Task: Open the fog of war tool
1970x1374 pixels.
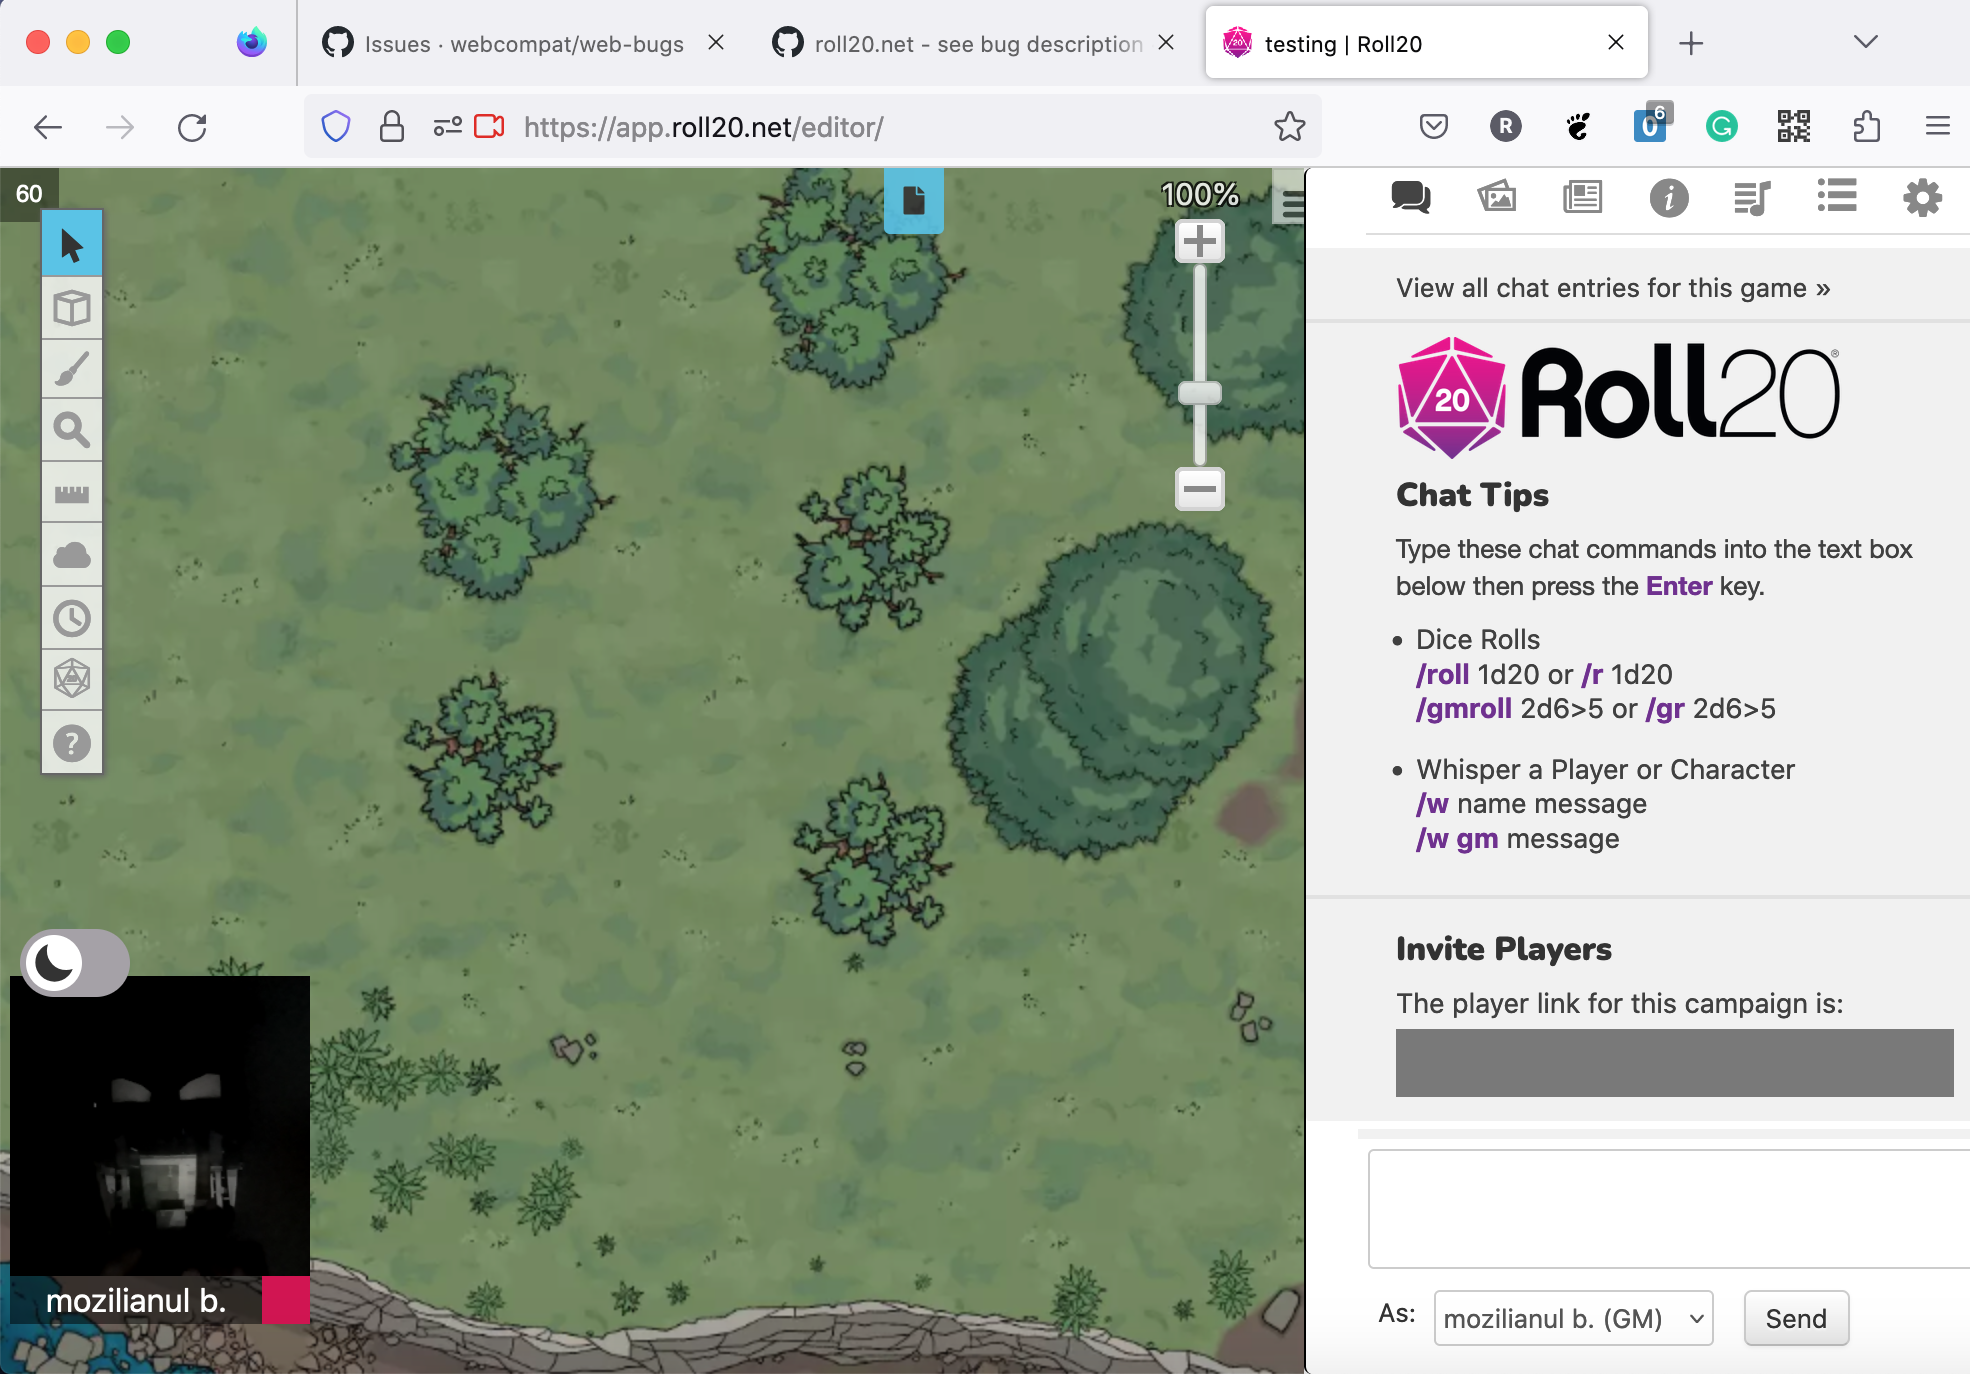Action: pos(71,555)
